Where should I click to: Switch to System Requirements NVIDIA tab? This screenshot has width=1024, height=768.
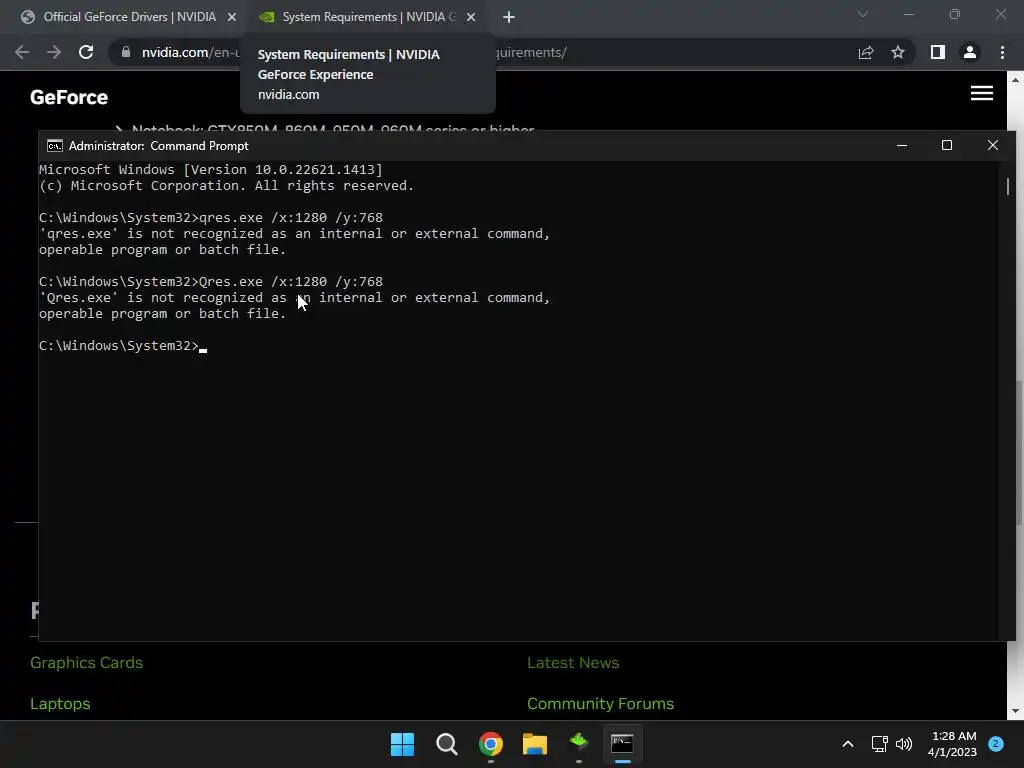click(x=368, y=17)
